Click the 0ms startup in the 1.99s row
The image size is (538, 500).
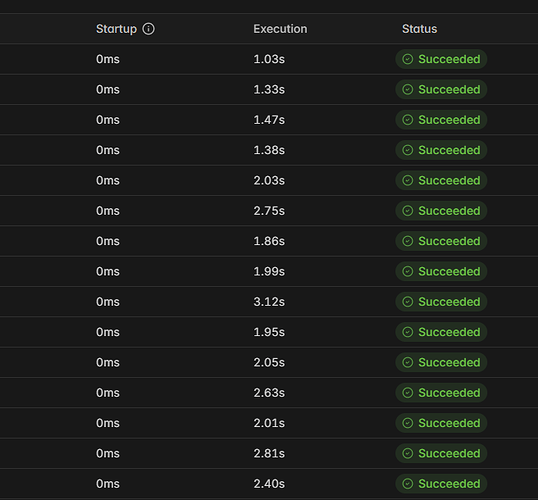(x=108, y=271)
